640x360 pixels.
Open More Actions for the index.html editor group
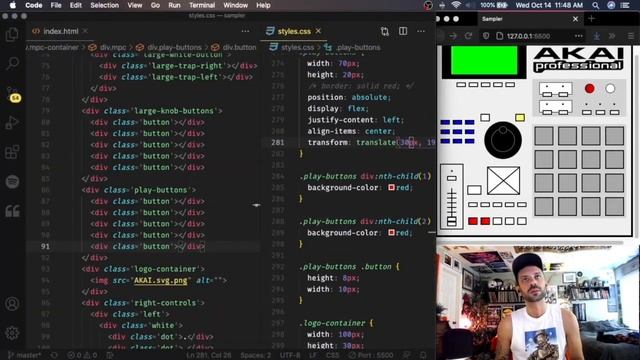(245, 31)
